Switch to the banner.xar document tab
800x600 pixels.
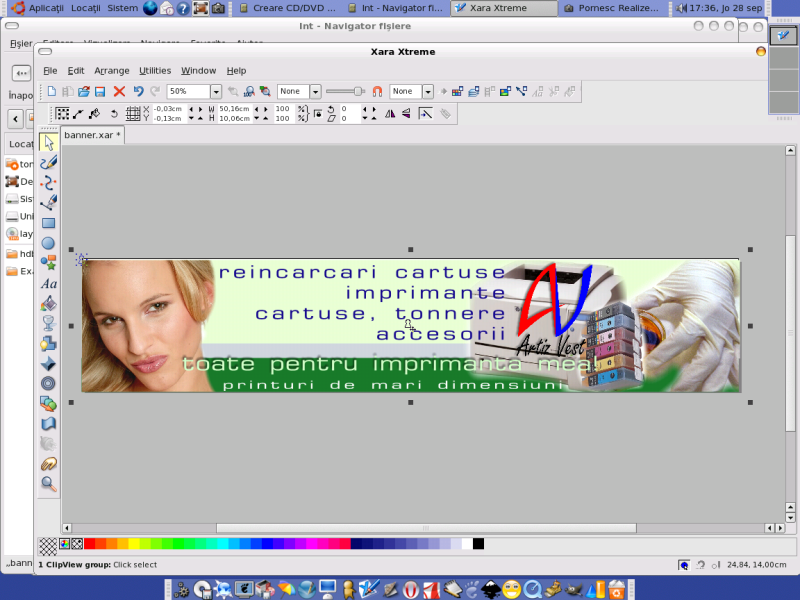pyautogui.click(x=92, y=135)
